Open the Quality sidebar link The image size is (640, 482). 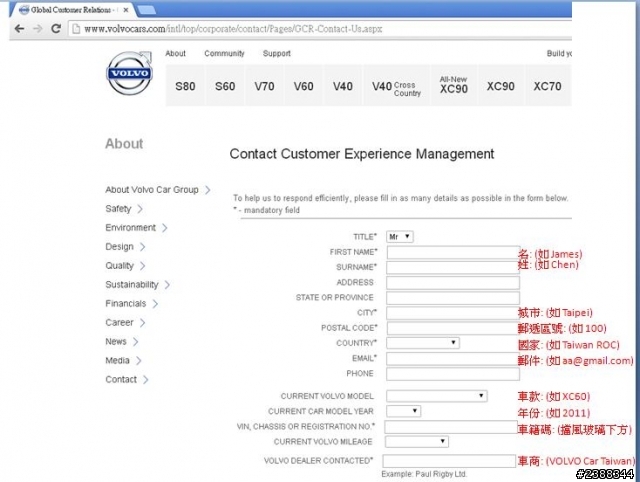(x=120, y=266)
